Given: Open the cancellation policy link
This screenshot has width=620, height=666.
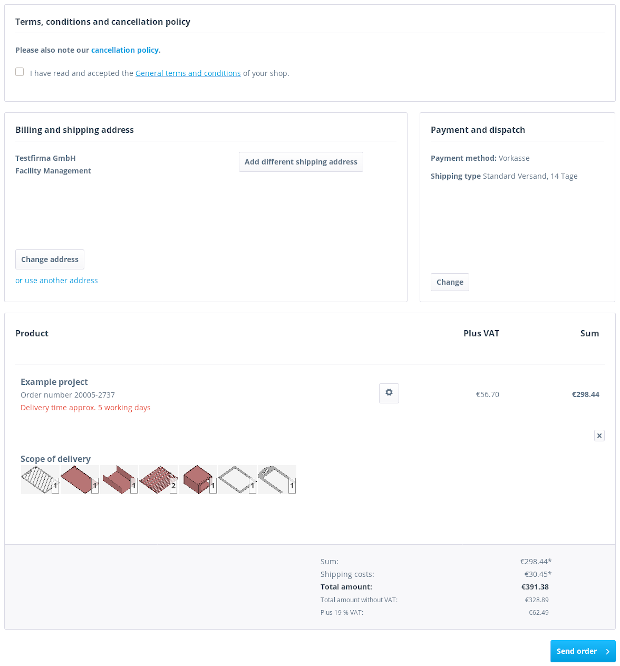Looking at the screenshot, I should (x=126, y=50).
